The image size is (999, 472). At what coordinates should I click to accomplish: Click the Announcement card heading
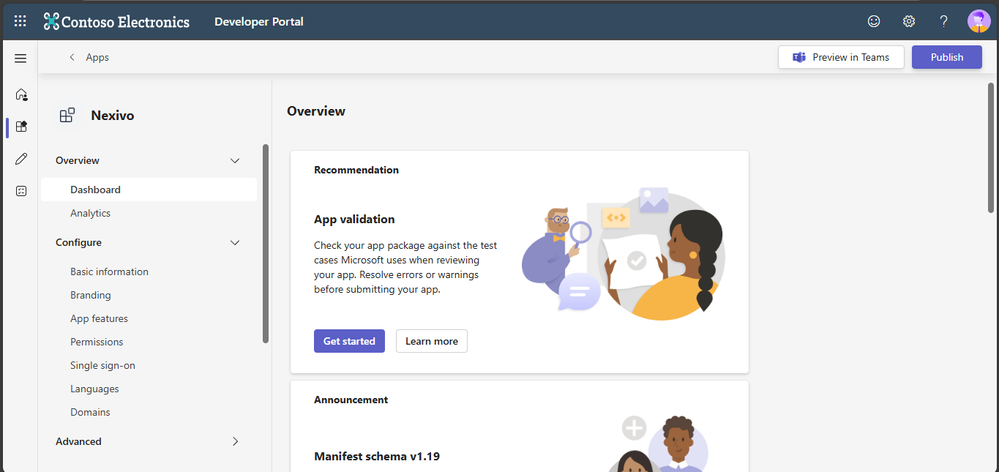point(351,400)
